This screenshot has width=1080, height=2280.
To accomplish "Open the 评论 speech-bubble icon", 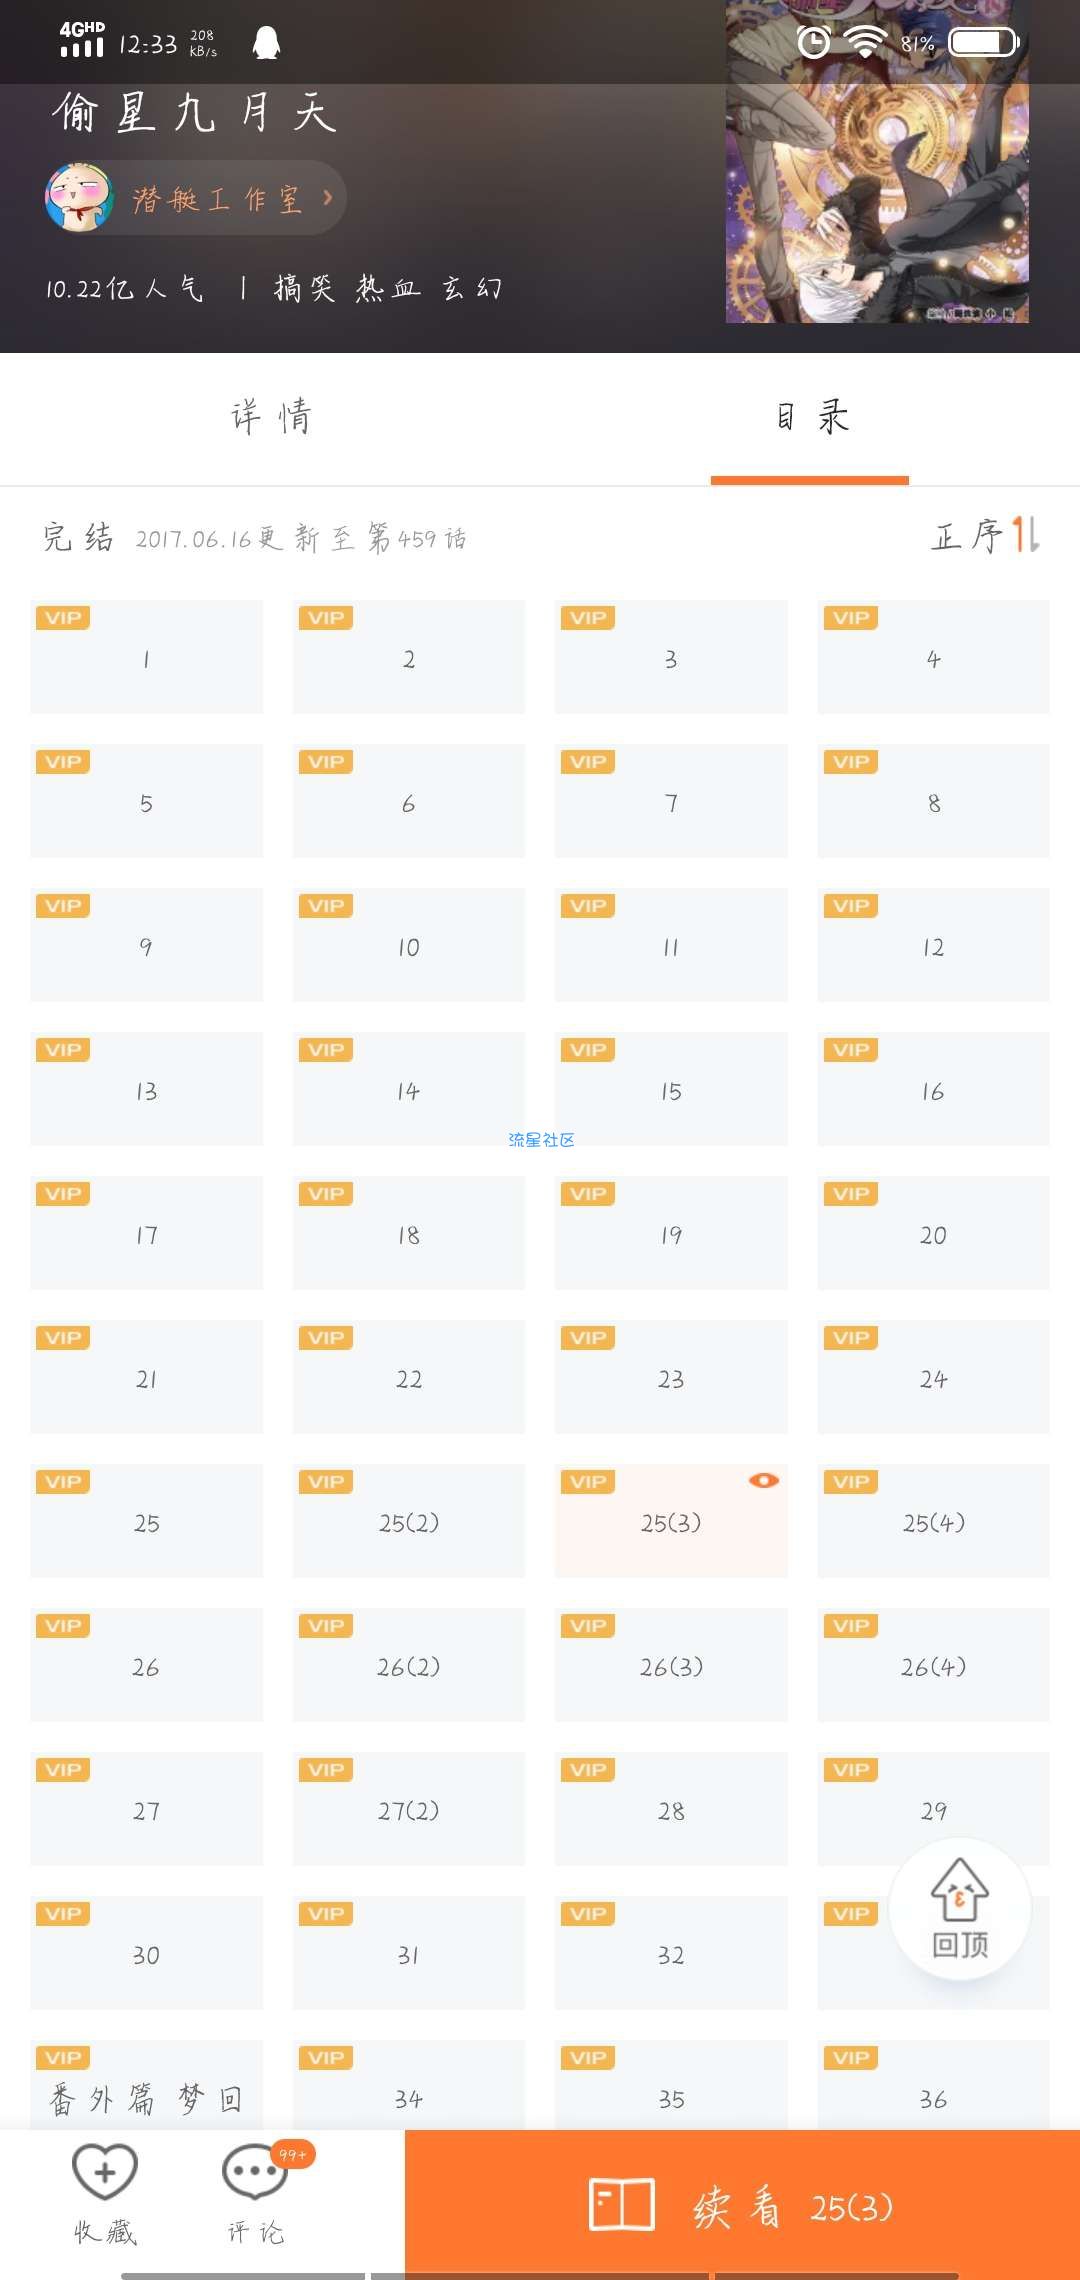I will (255, 2172).
